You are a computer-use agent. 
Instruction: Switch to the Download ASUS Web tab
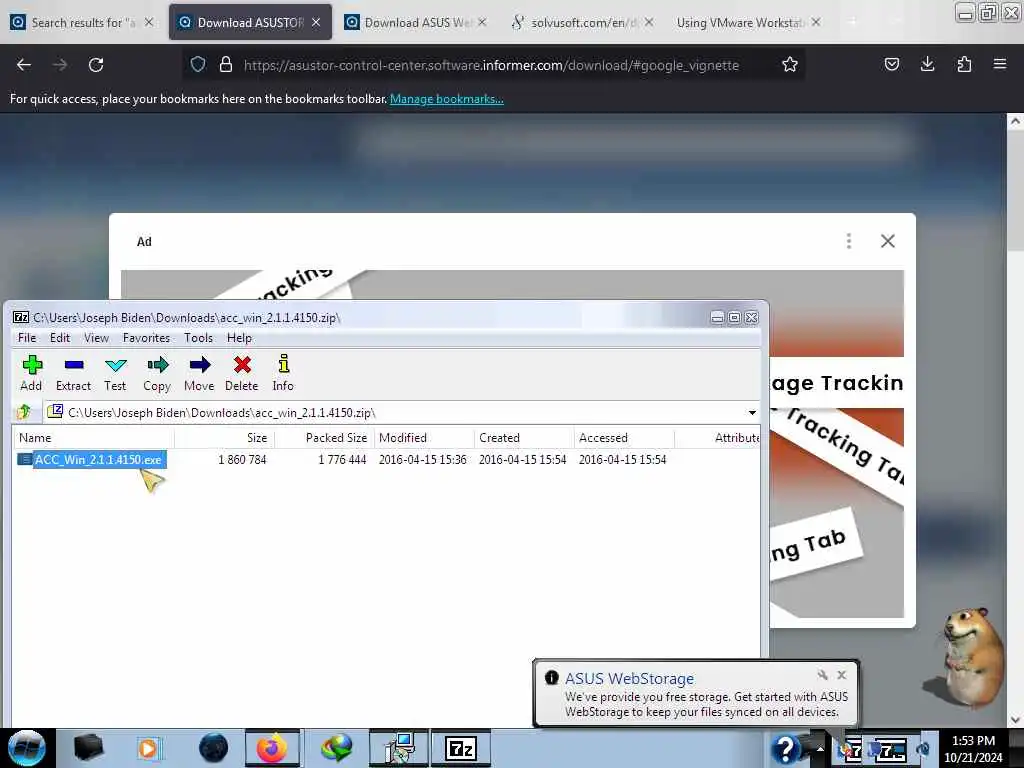click(x=417, y=22)
